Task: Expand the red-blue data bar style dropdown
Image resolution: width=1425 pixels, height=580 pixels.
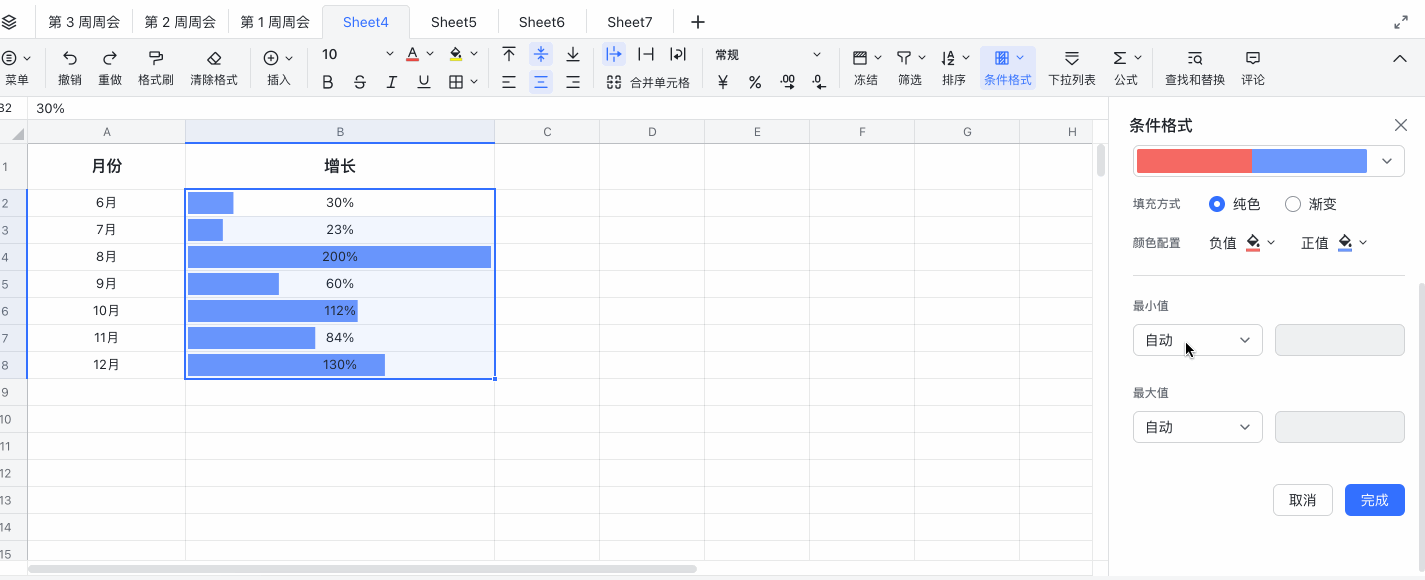Action: pos(1386,161)
